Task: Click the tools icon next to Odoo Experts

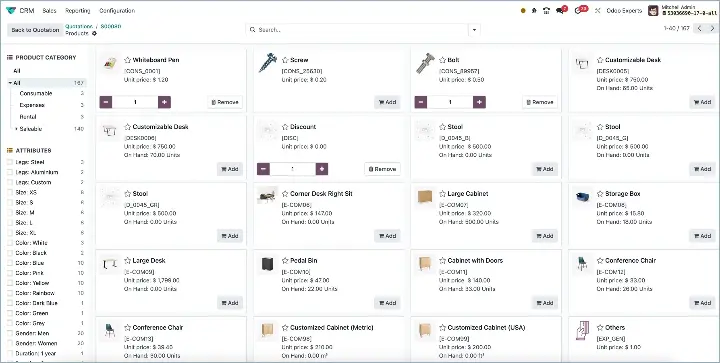Action: [x=597, y=11]
